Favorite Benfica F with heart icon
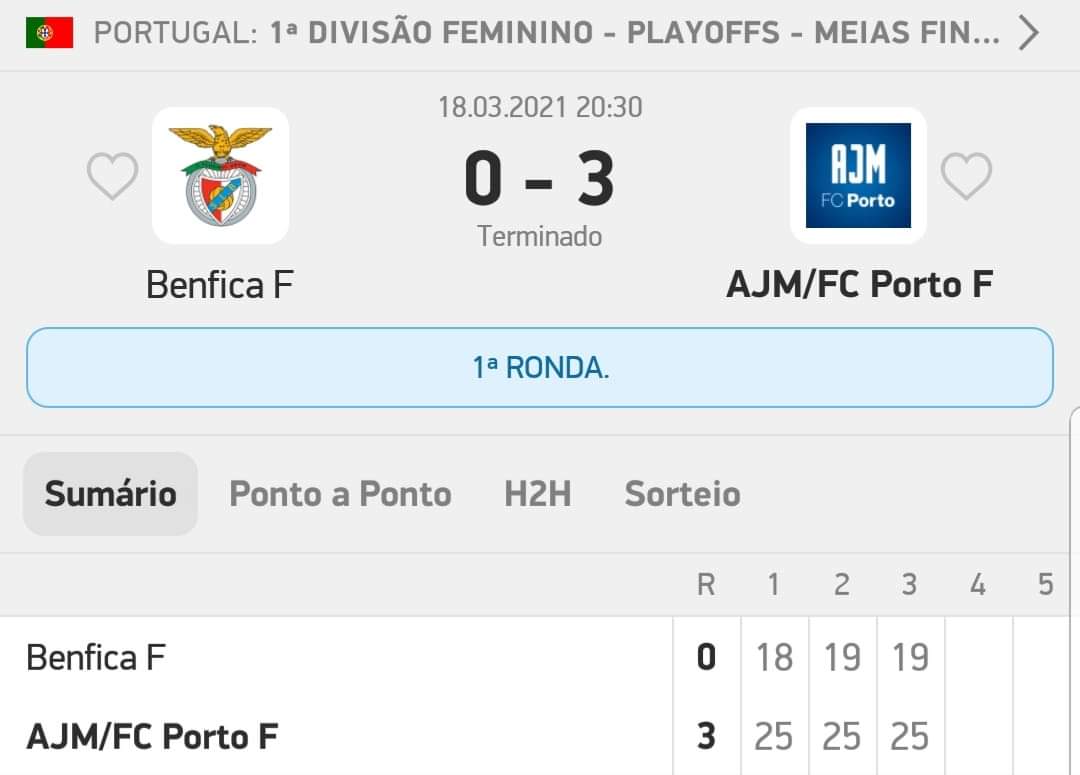This screenshot has width=1080, height=775. pyautogui.click(x=112, y=176)
